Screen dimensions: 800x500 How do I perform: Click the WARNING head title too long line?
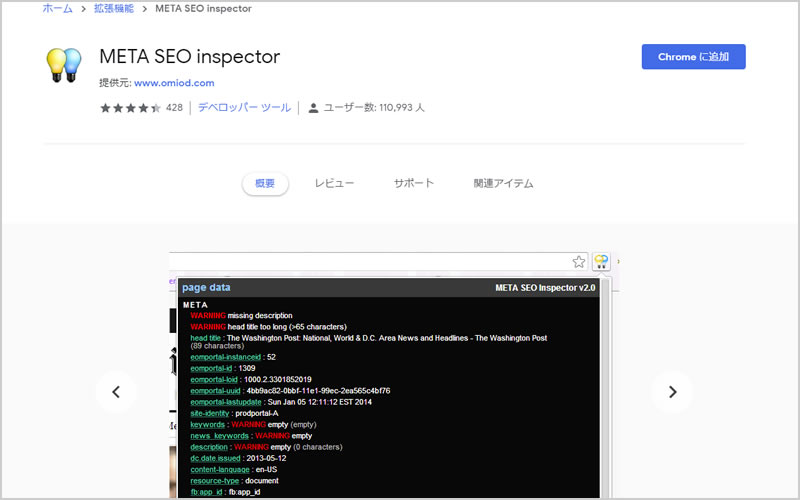[268, 327]
